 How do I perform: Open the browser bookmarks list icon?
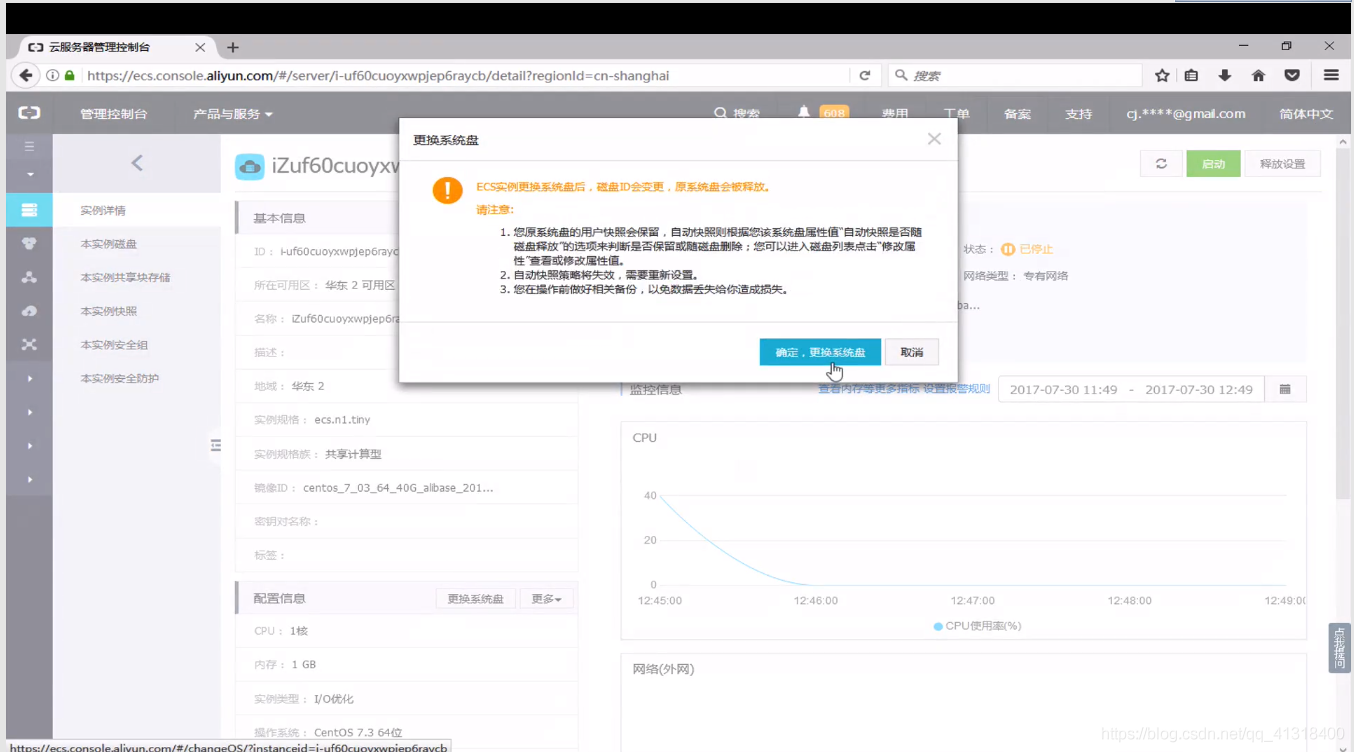[1192, 75]
